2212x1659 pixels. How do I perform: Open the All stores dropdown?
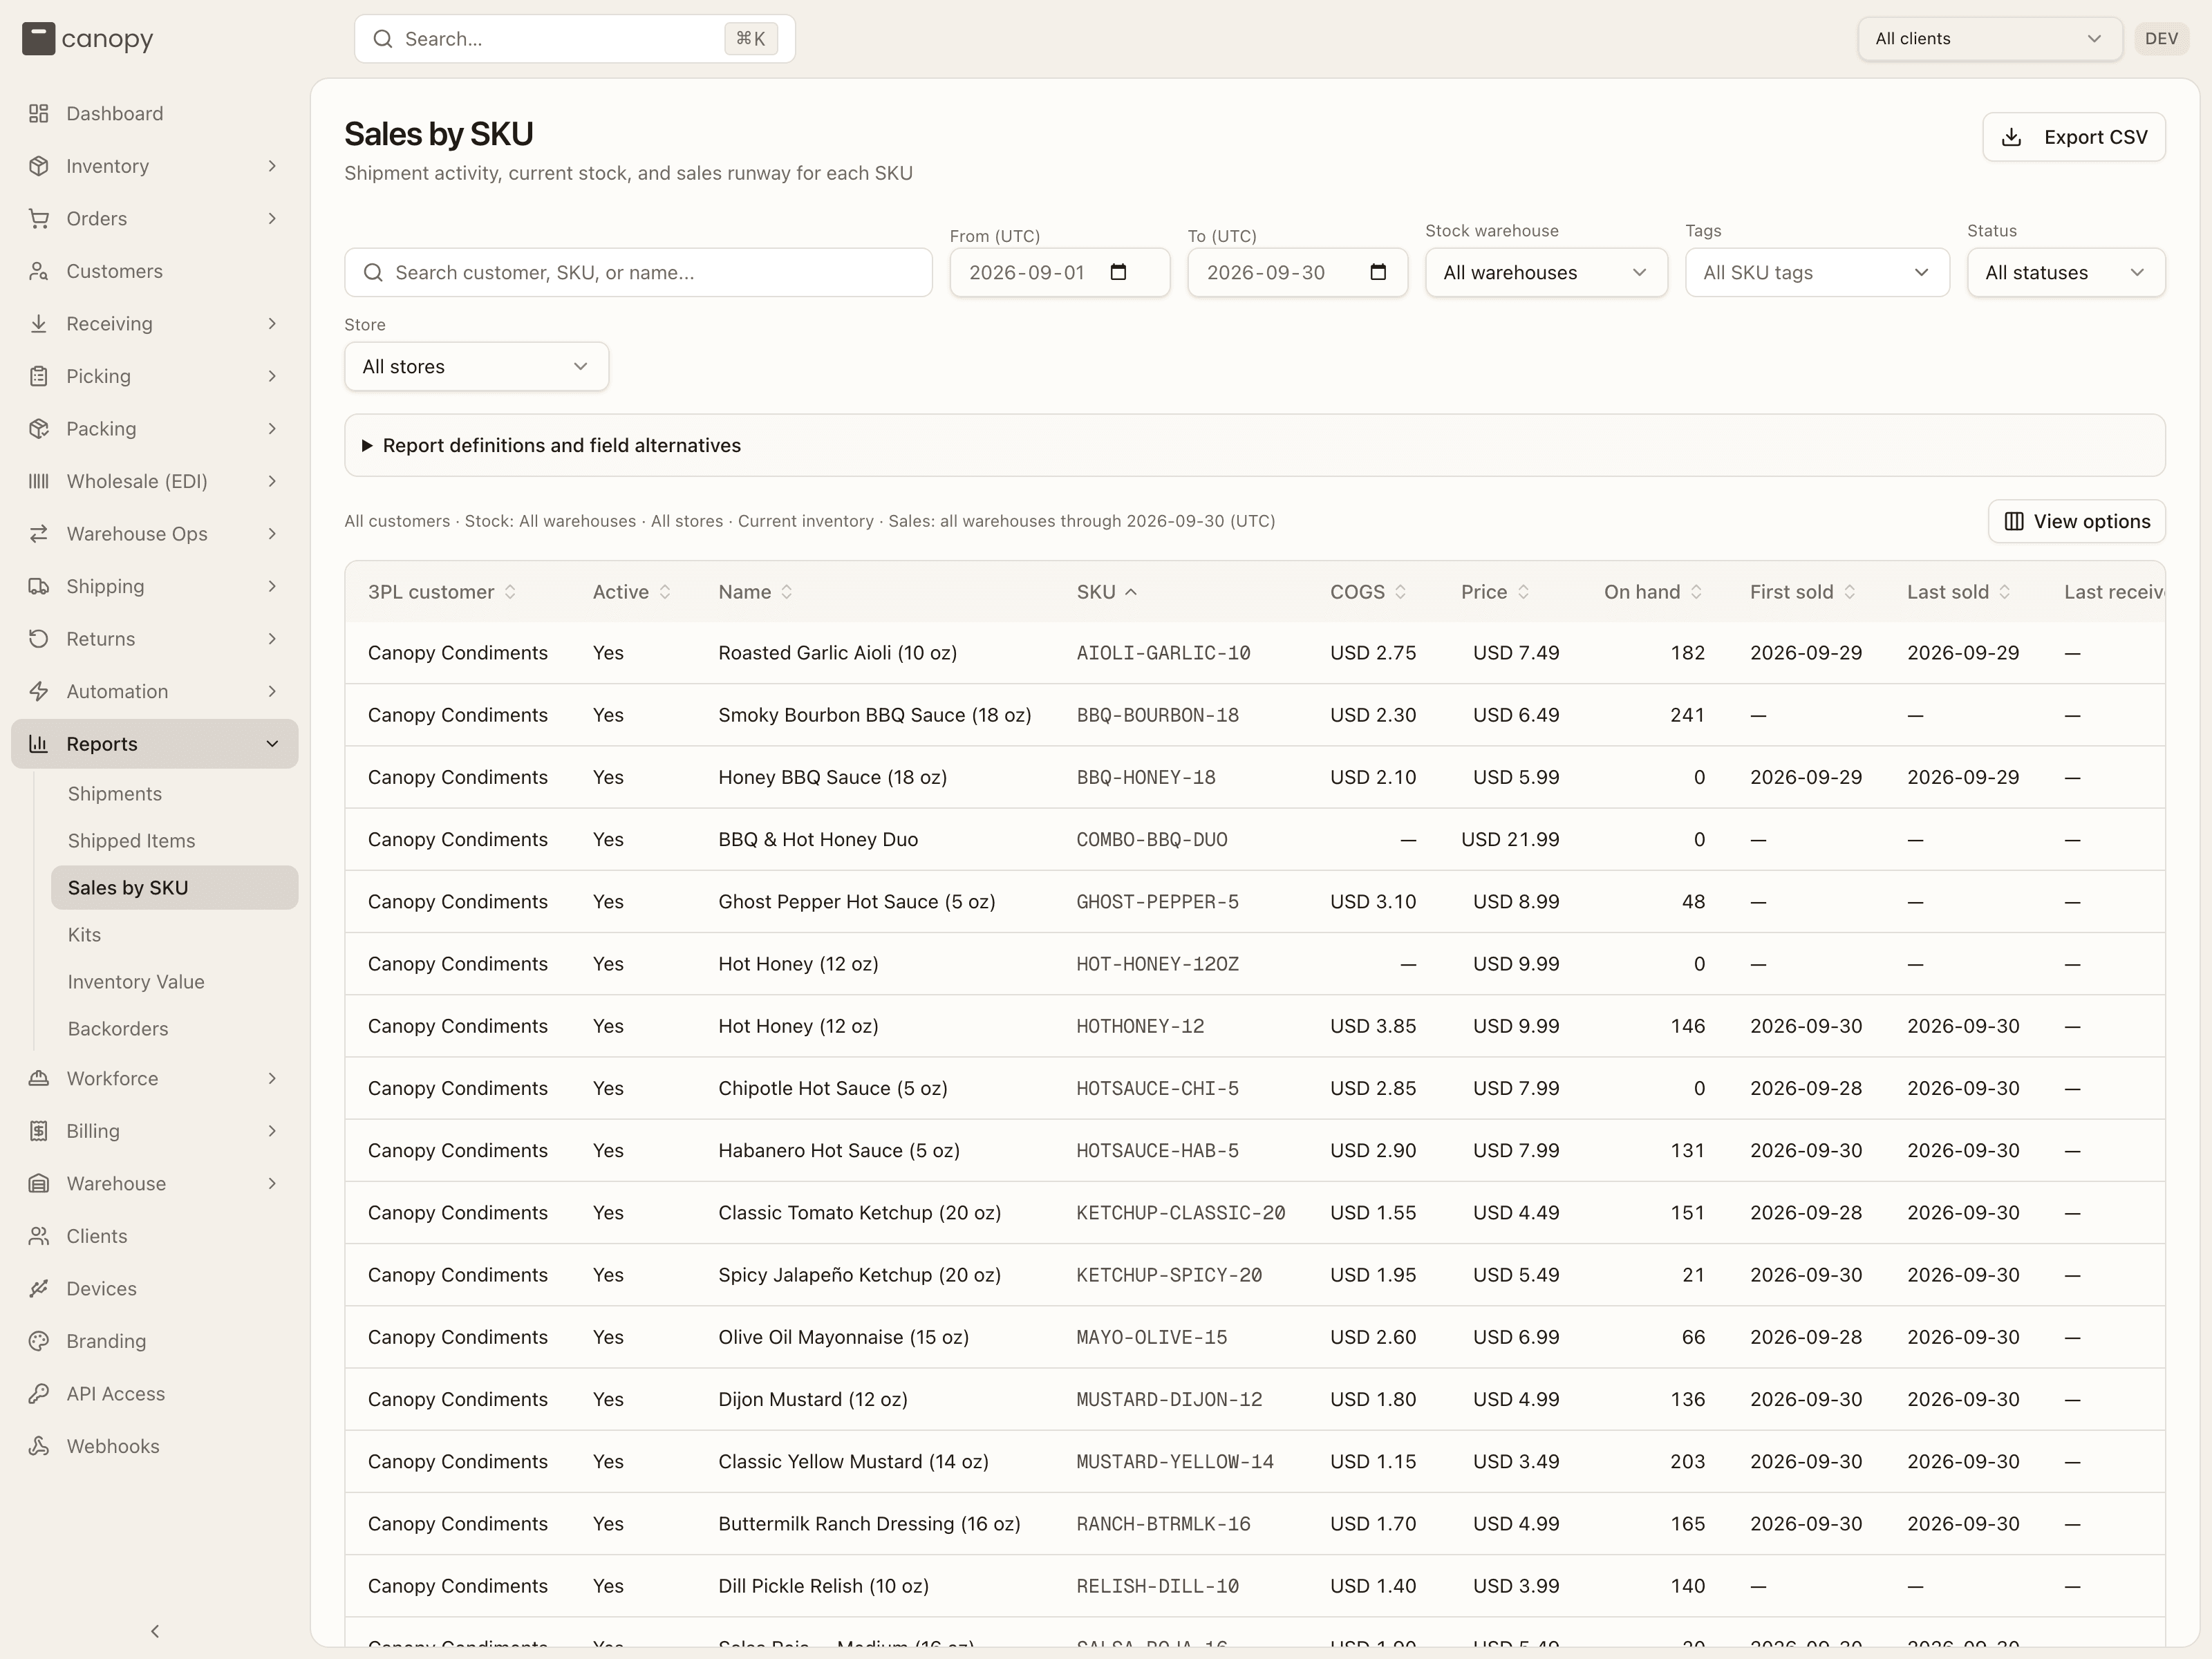476,367
